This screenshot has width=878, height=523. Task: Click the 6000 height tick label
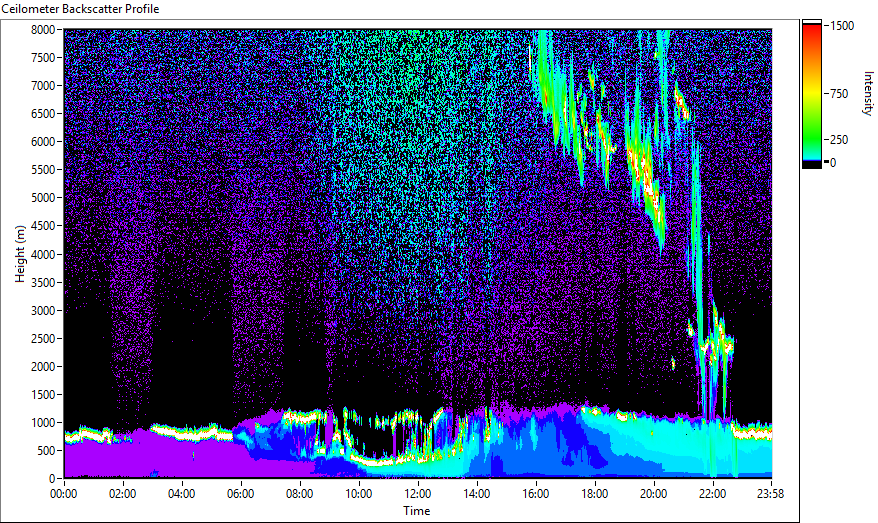pyautogui.click(x=43, y=142)
